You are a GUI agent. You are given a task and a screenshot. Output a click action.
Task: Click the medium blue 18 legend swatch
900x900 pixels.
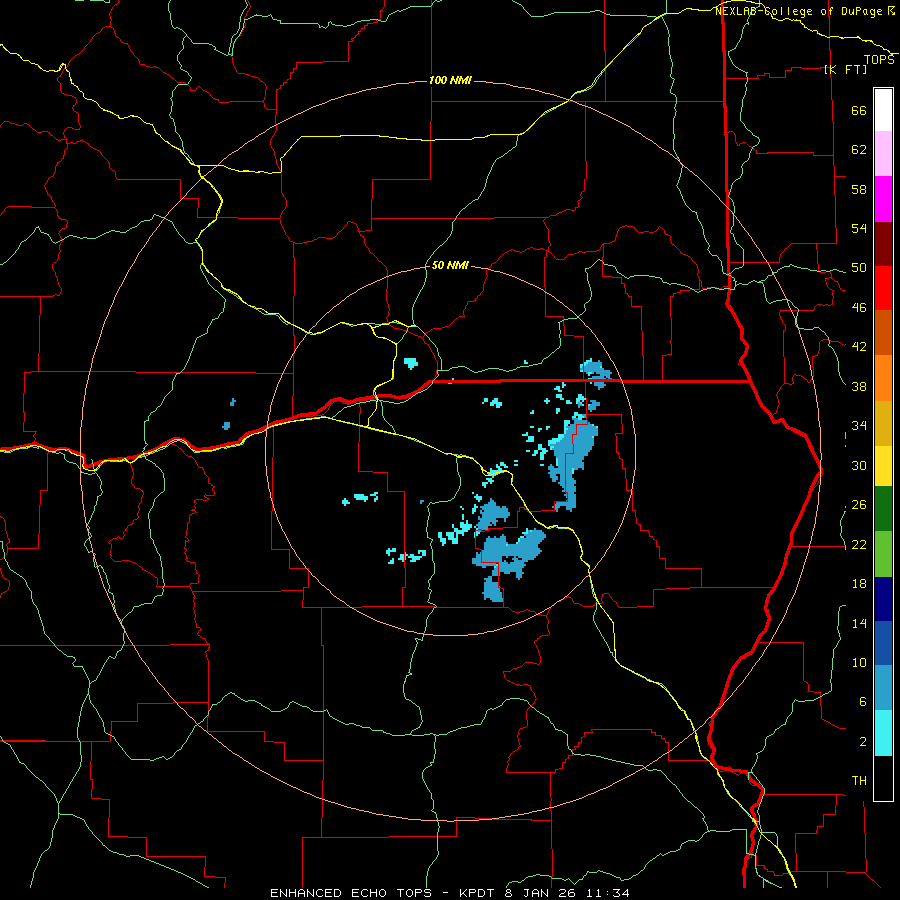(883, 643)
